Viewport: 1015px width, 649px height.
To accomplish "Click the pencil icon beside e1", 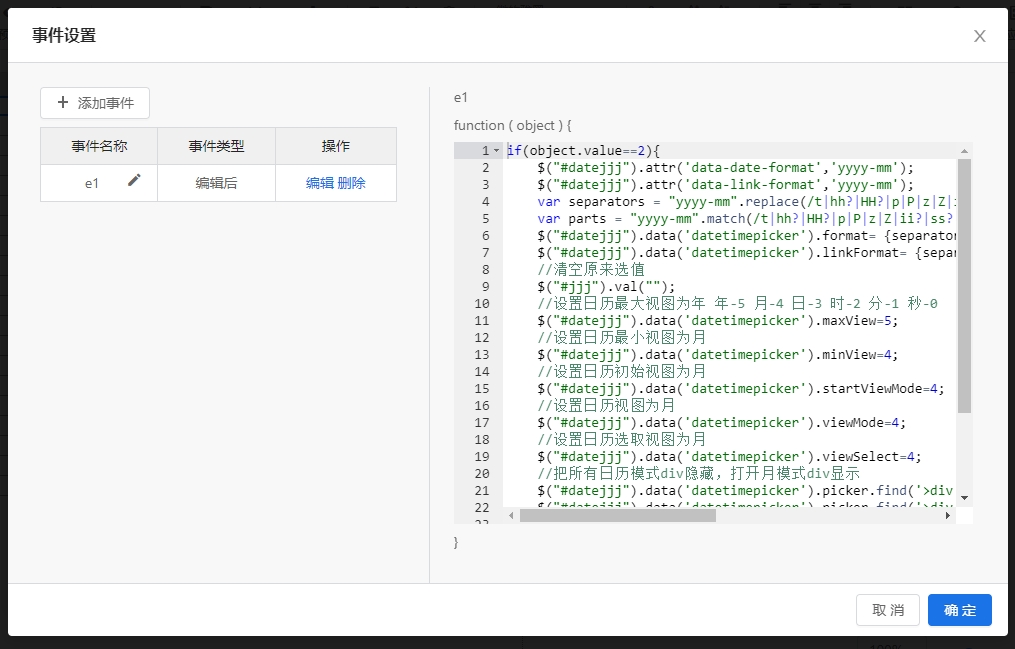I will tap(134, 181).
